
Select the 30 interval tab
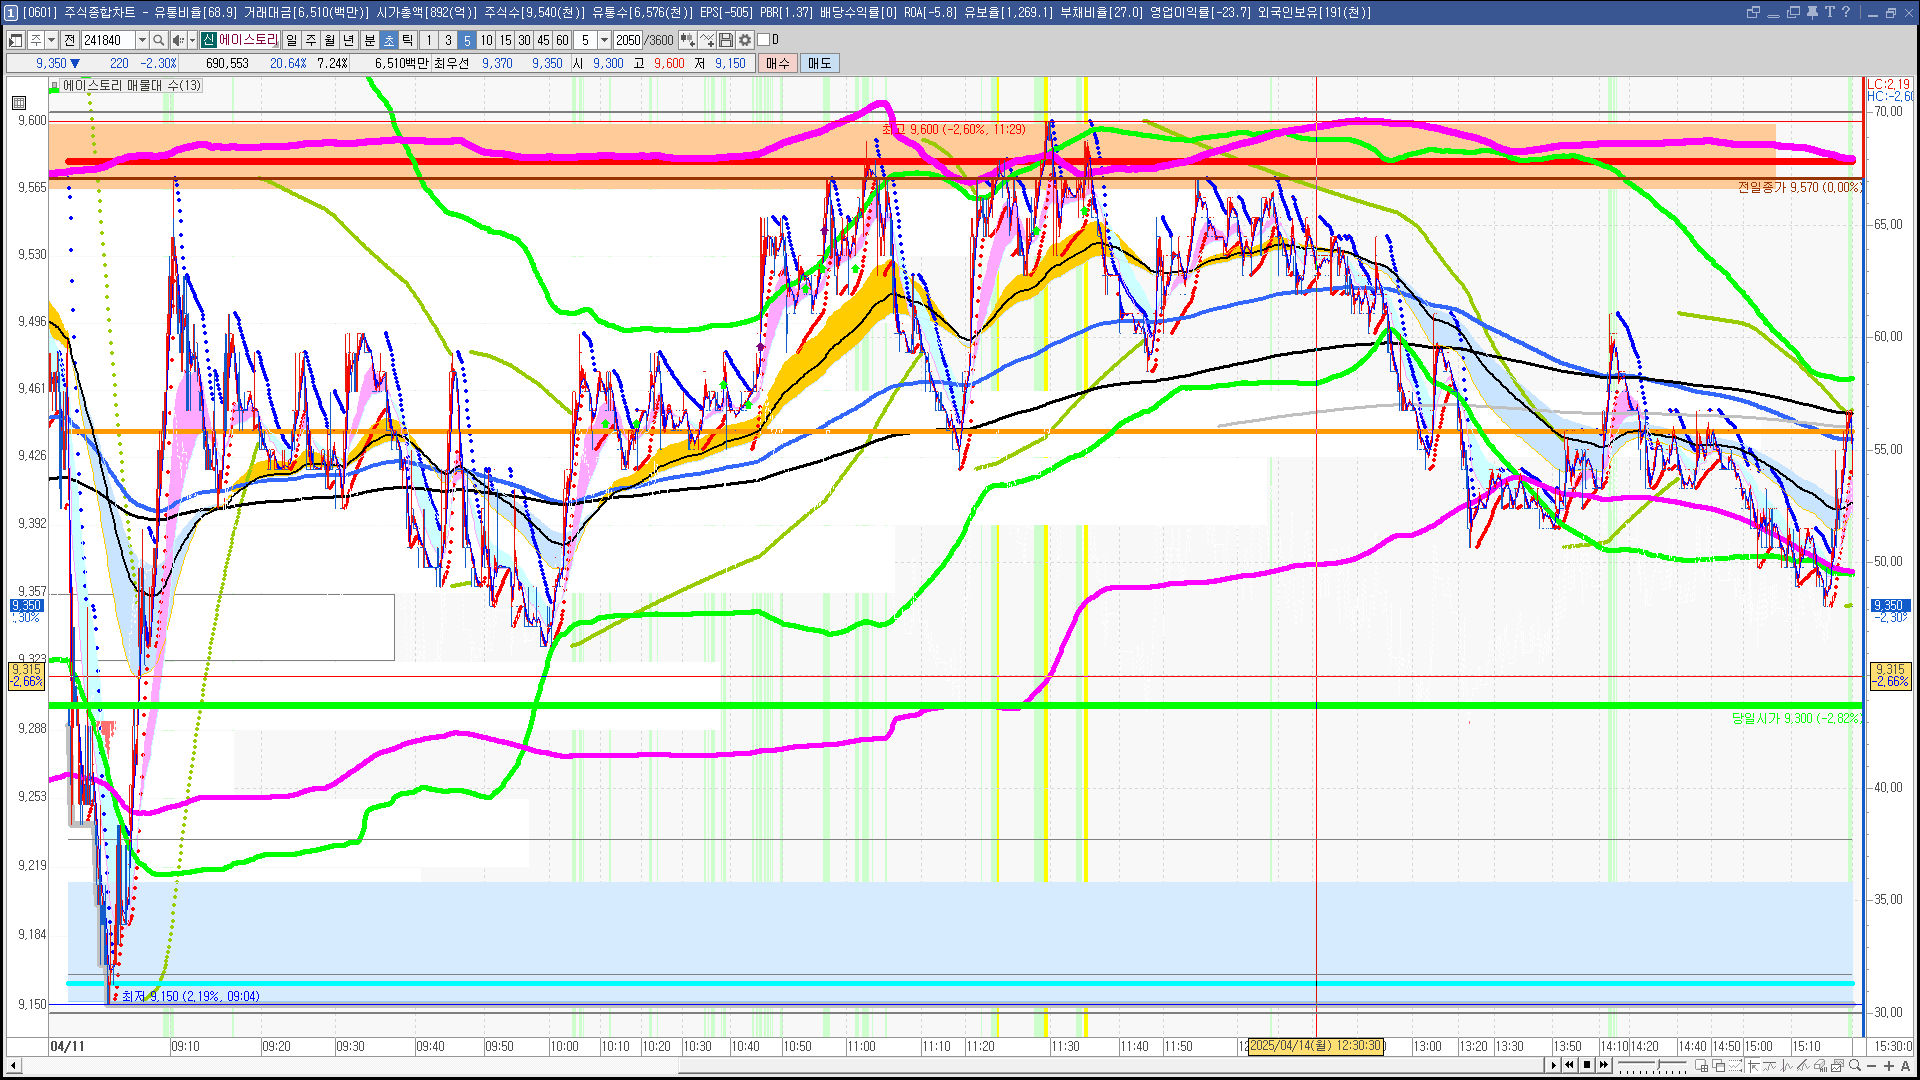tap(524, 40)
